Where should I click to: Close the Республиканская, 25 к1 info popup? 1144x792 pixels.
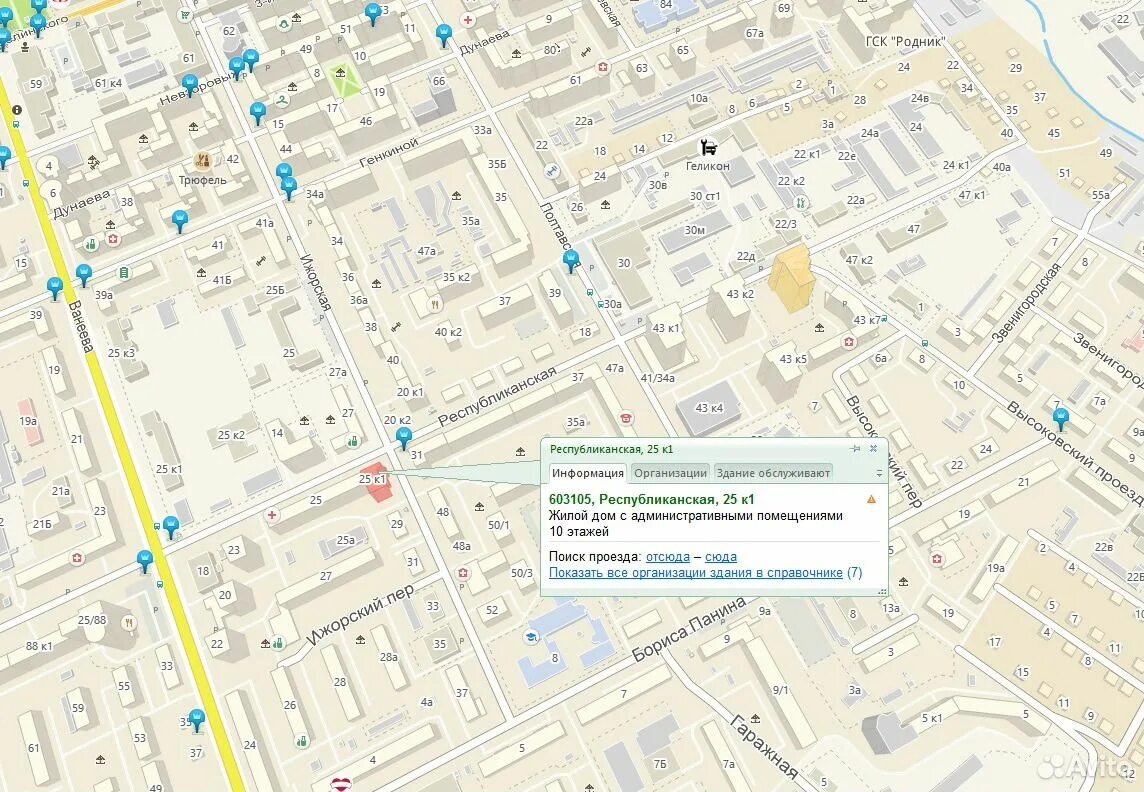(873, 449)
